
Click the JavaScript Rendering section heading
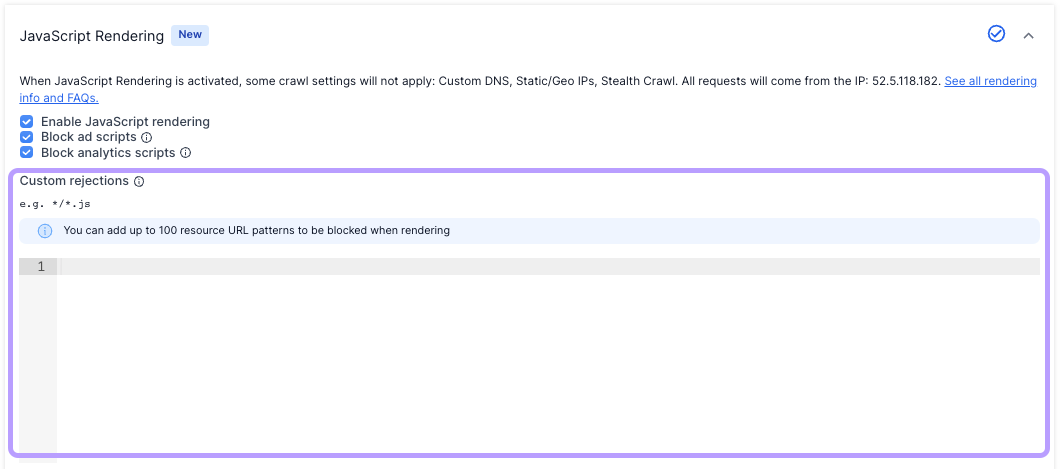[92, 36]
